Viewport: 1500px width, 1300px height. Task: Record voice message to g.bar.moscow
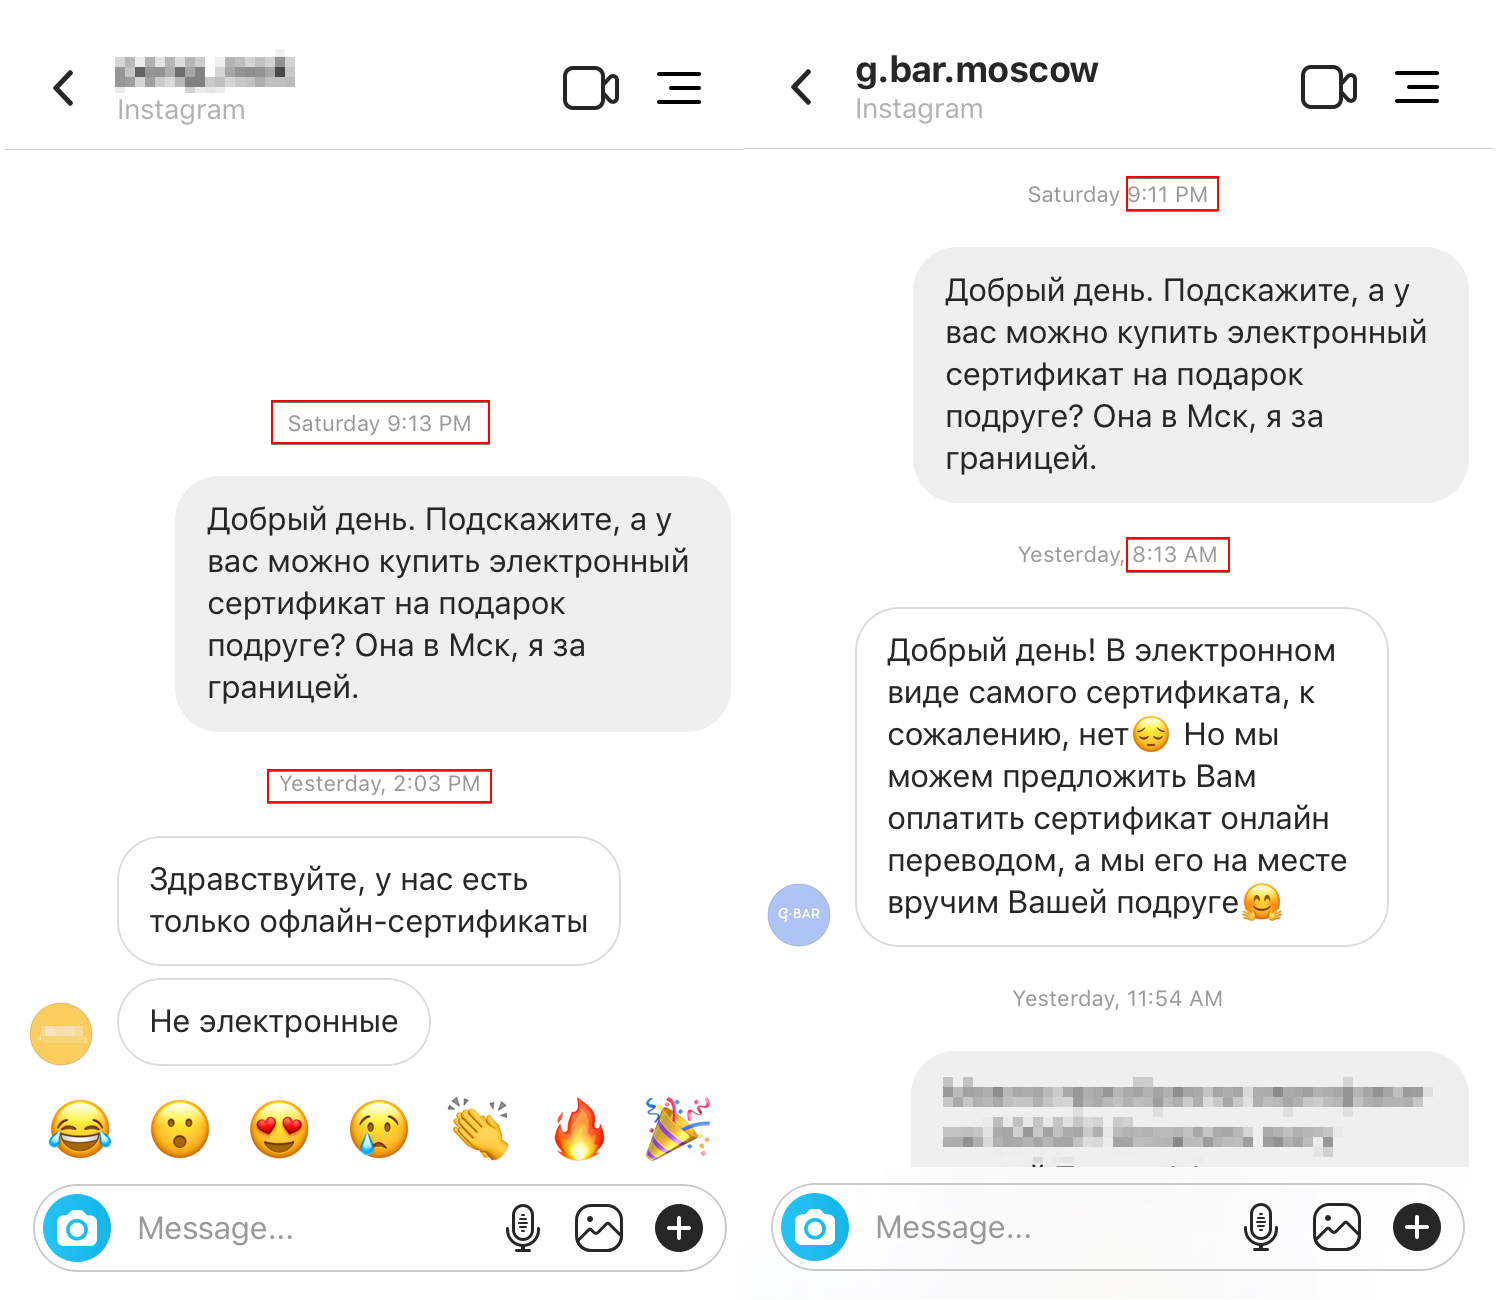point(1261,1227)
